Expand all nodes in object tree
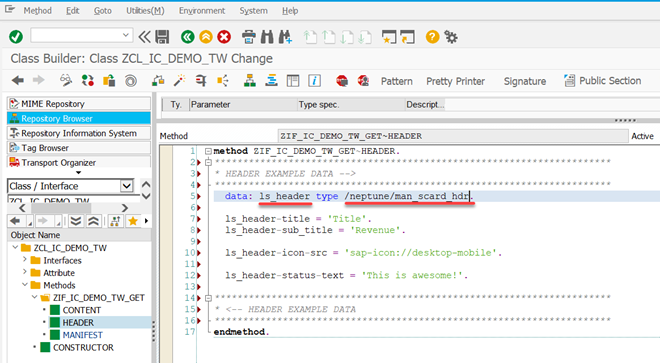 click(76, 221)
